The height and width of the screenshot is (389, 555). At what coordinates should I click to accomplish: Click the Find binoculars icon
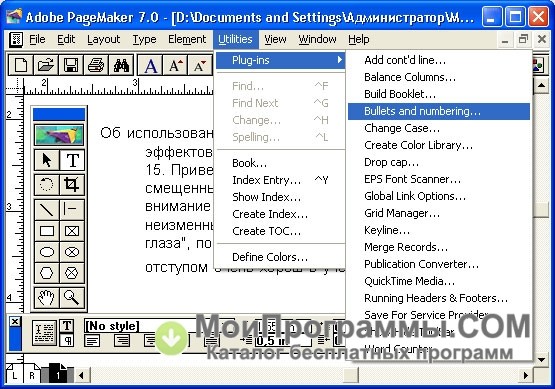[x=121, y=65]
